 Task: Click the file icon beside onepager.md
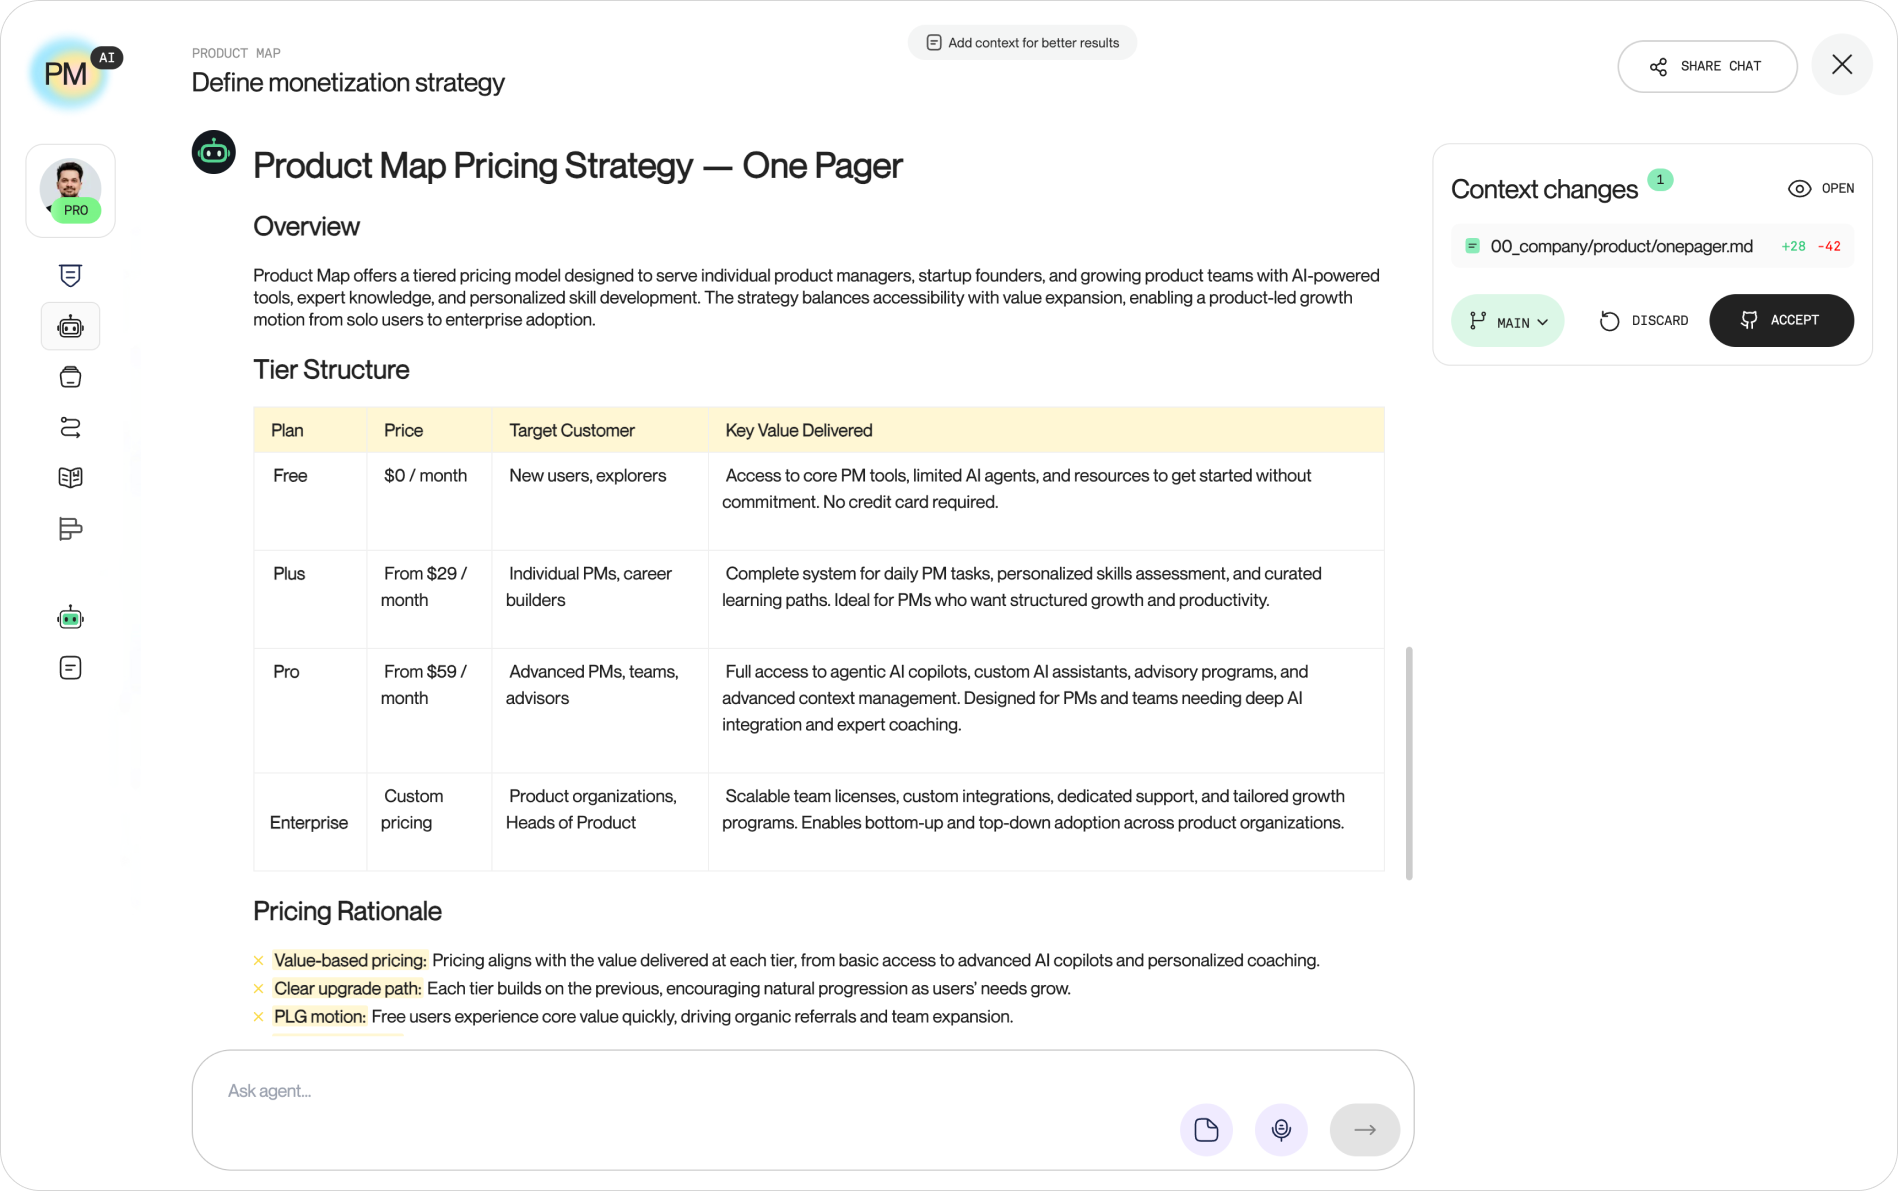tap(1472, 246)
